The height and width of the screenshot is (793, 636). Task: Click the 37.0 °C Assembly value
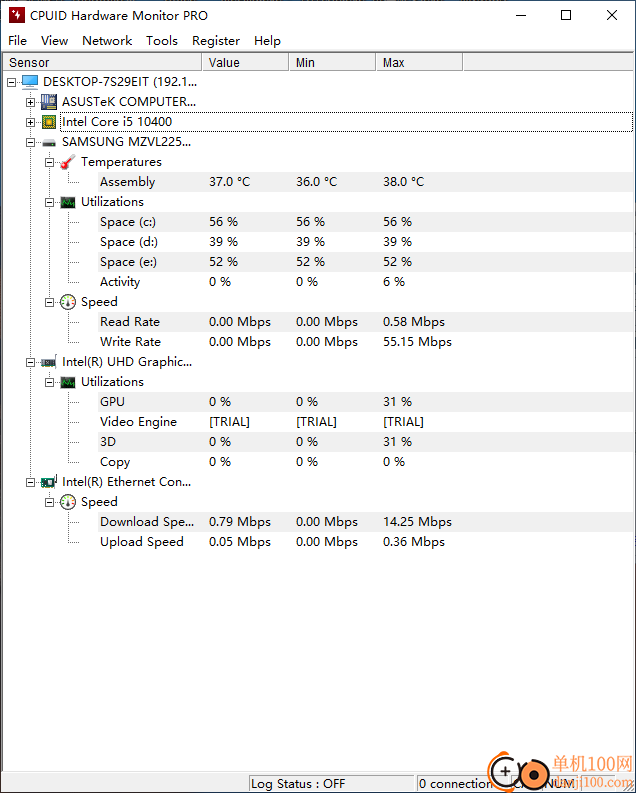coord(230,182)
